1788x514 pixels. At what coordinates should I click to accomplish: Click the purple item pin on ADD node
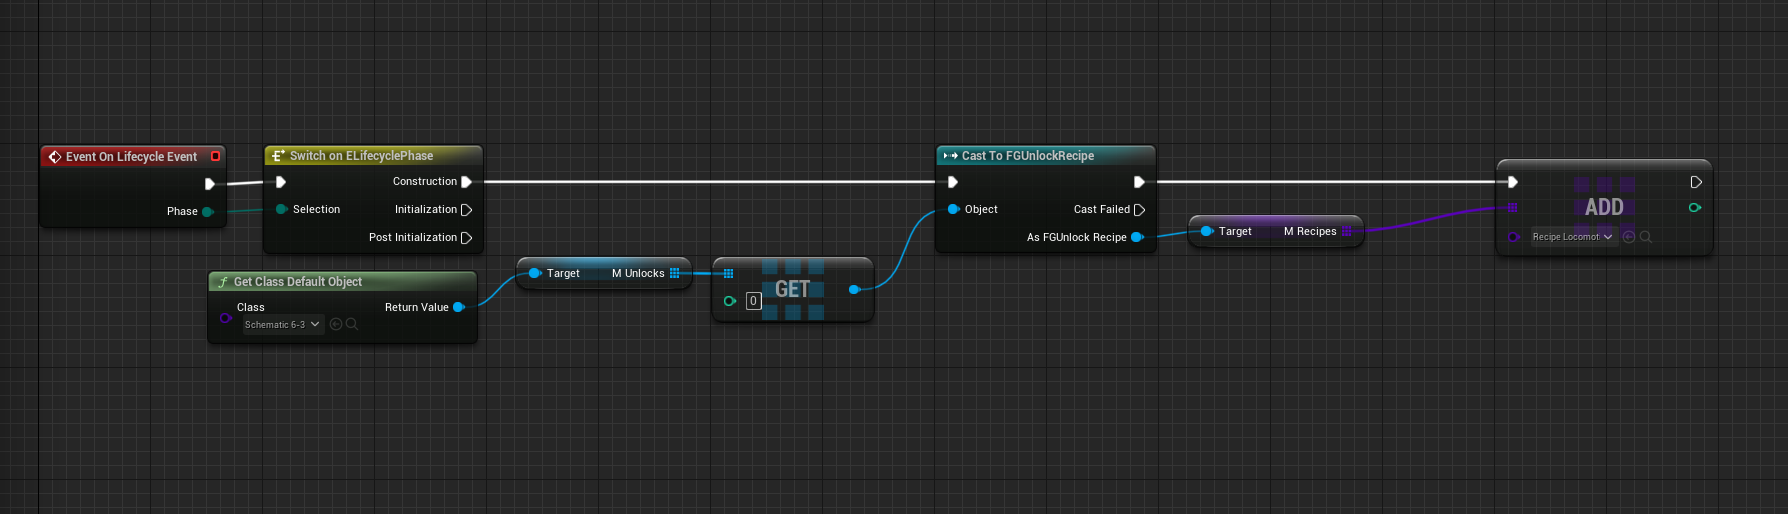pos(1513,237)
